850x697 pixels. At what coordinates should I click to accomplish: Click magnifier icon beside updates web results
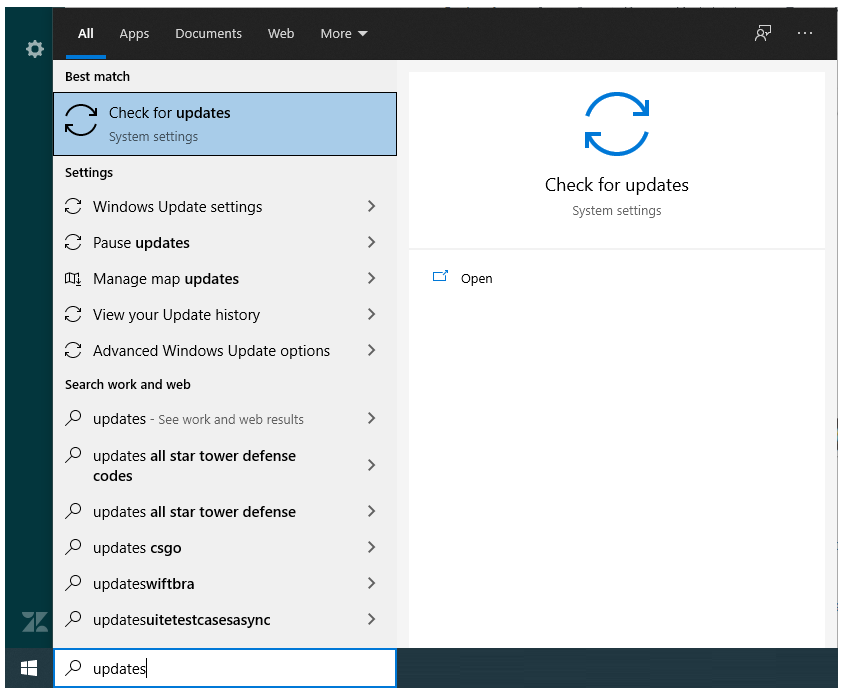(73, 418)
